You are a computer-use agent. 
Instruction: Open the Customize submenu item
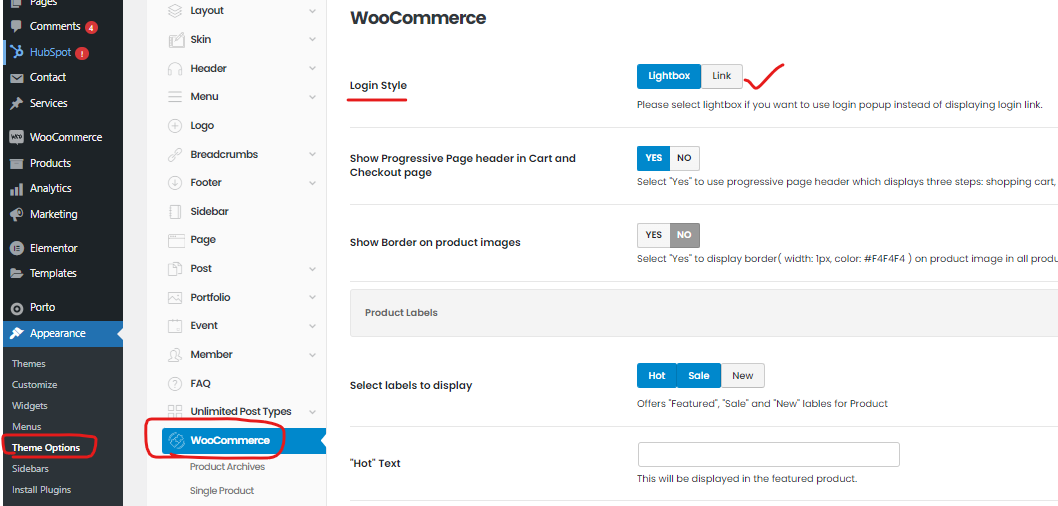coord(34,385)
